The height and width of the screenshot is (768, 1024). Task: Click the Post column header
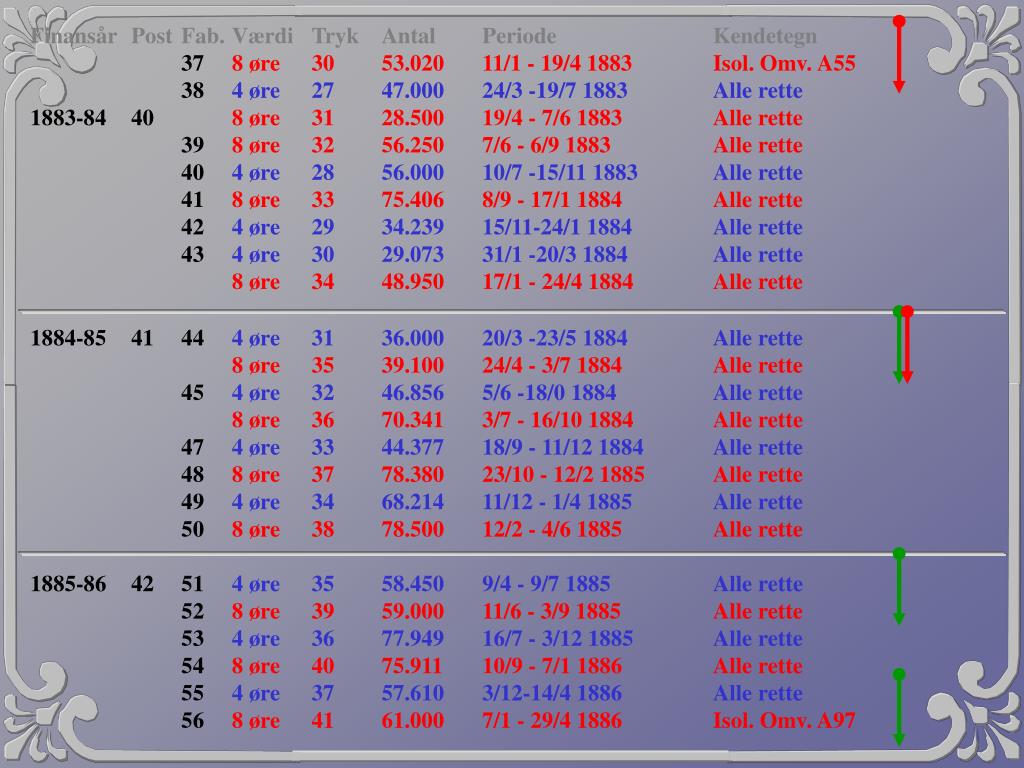152,36
